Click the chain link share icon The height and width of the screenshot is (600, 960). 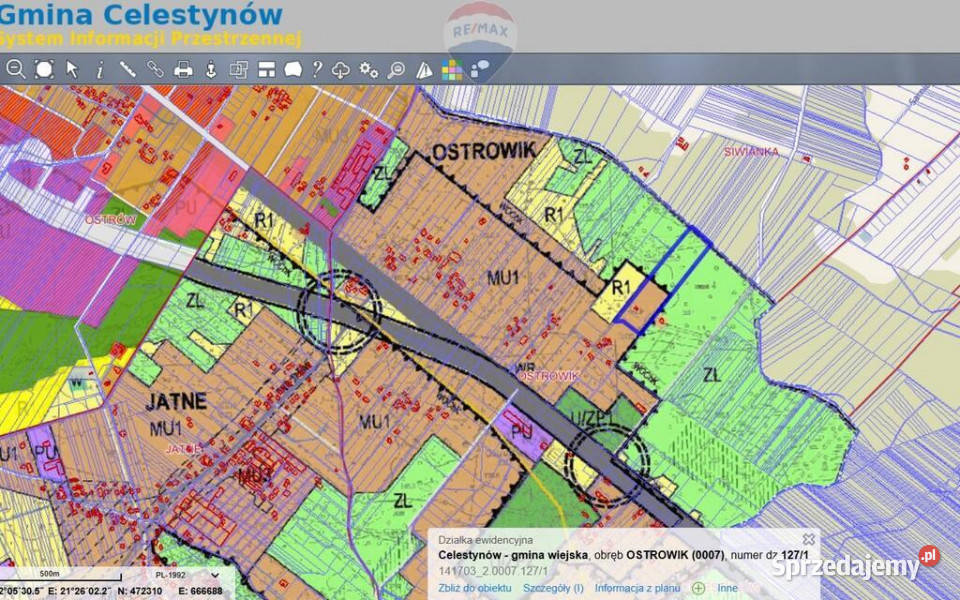155,69
